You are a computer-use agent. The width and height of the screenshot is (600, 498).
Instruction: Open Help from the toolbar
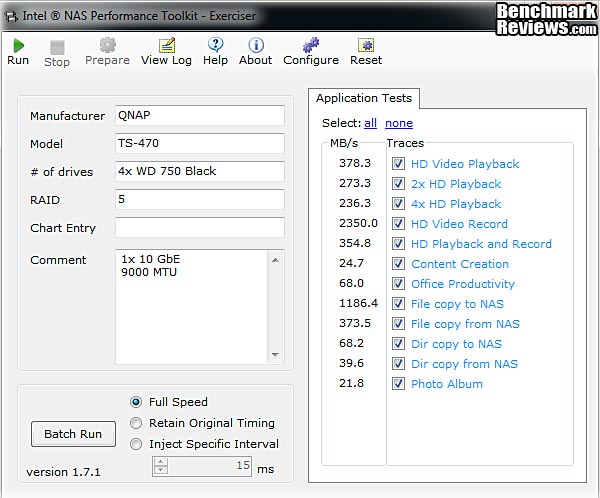pos(215,45)
